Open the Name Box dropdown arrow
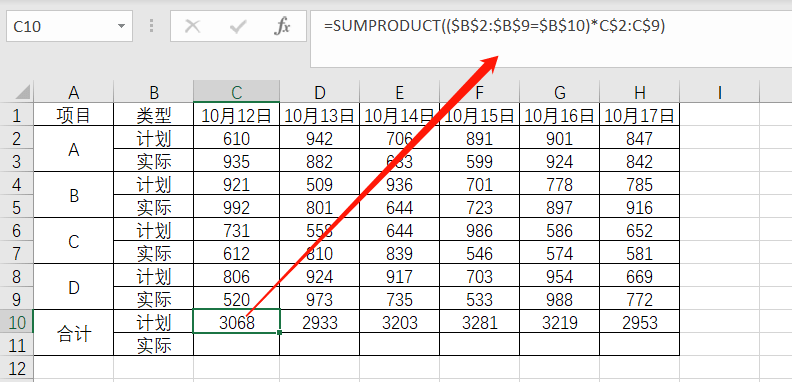This screenshot has width=792, height=382. 121,26
